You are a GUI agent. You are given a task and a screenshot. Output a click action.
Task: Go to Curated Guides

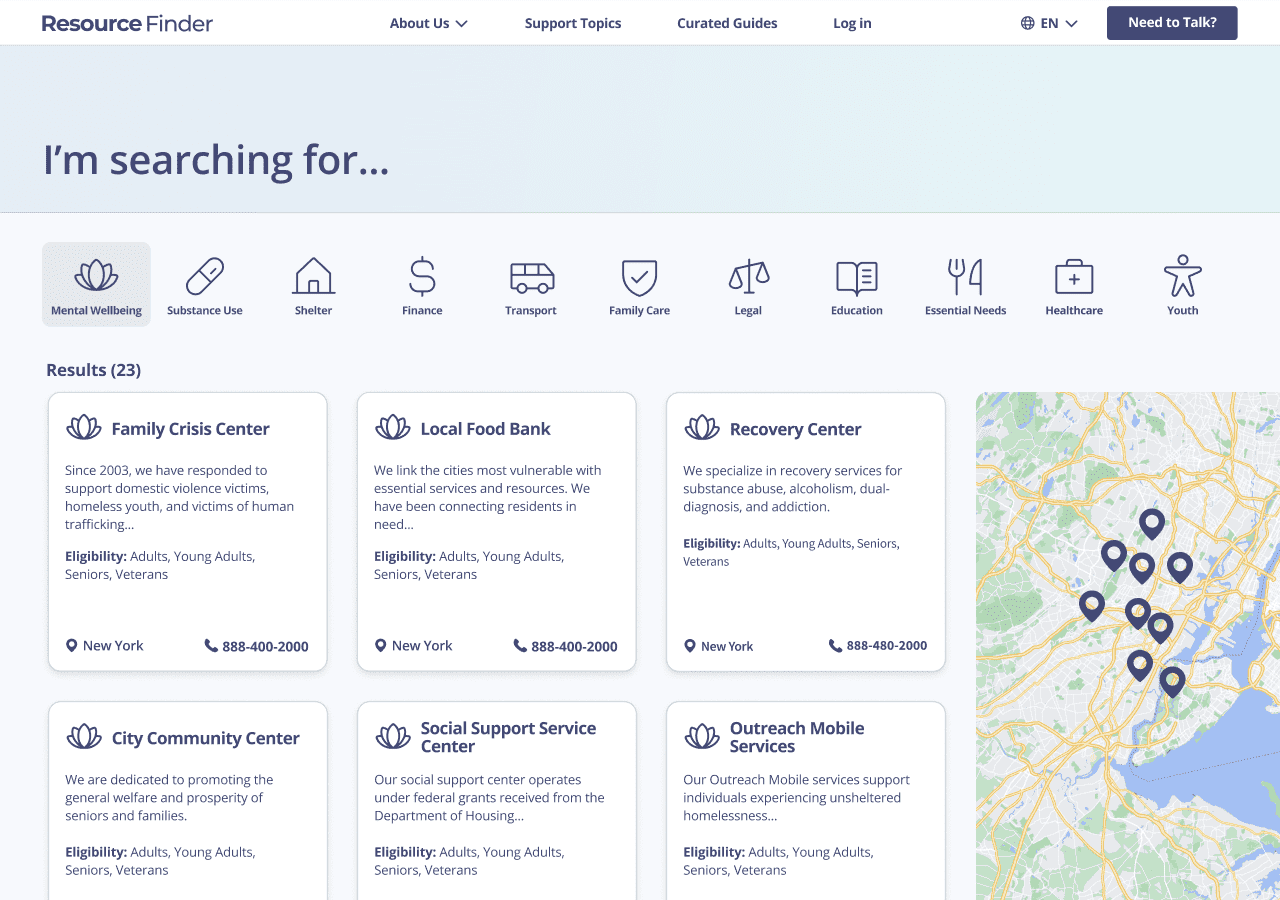727,22
